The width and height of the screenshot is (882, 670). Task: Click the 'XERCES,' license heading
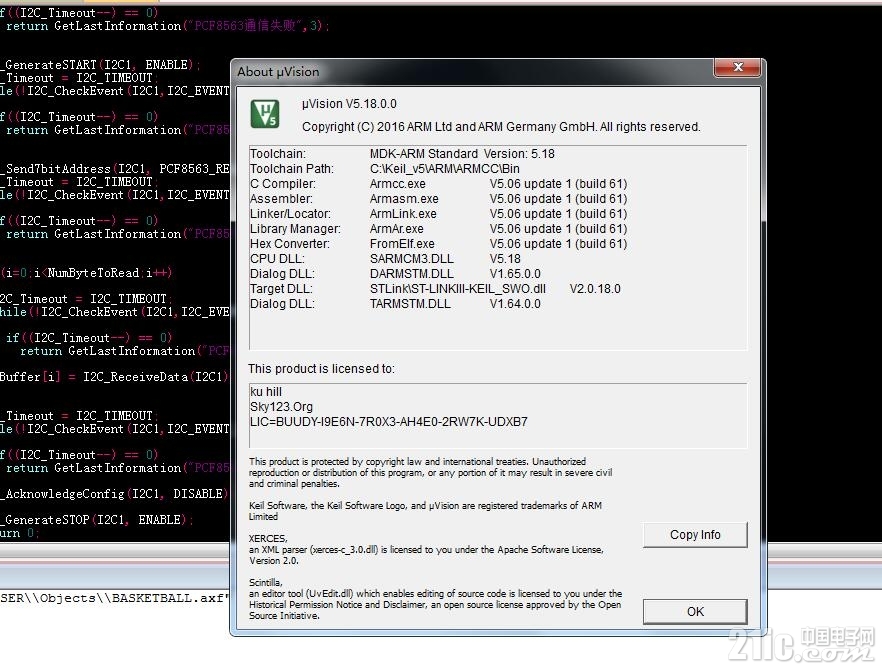tap(268, 538)
